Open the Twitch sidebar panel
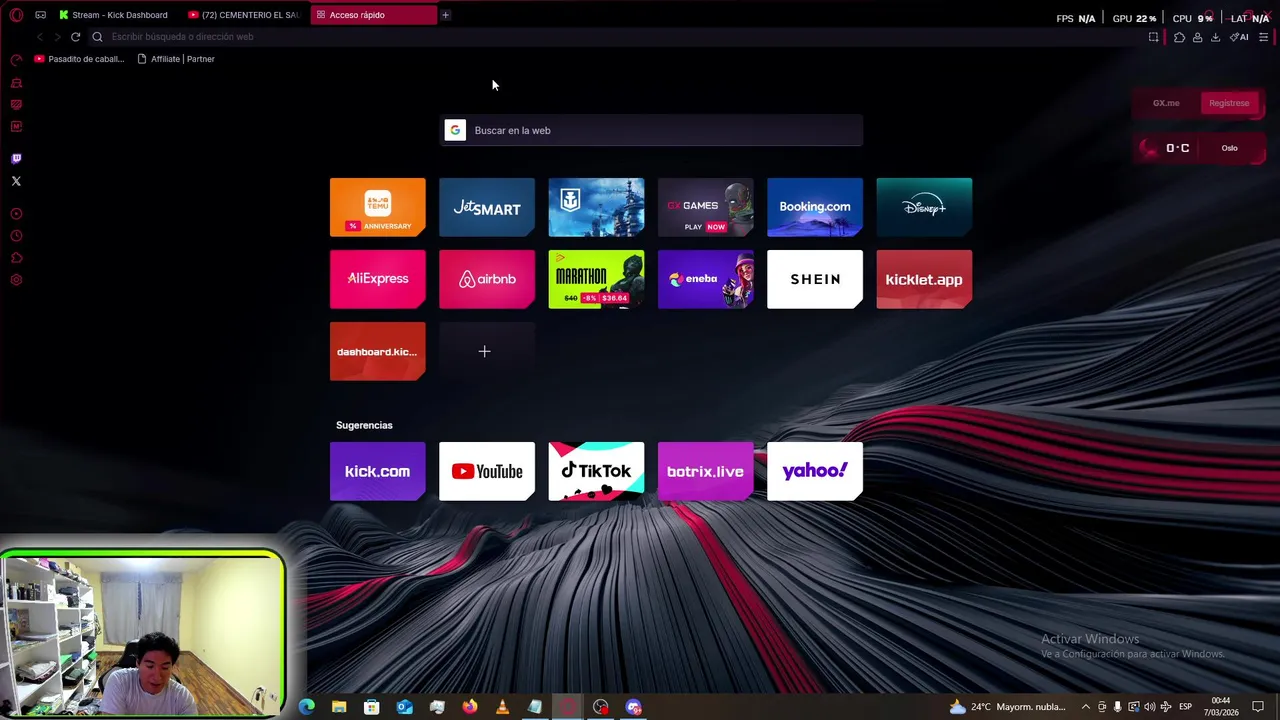 [16, 158]
